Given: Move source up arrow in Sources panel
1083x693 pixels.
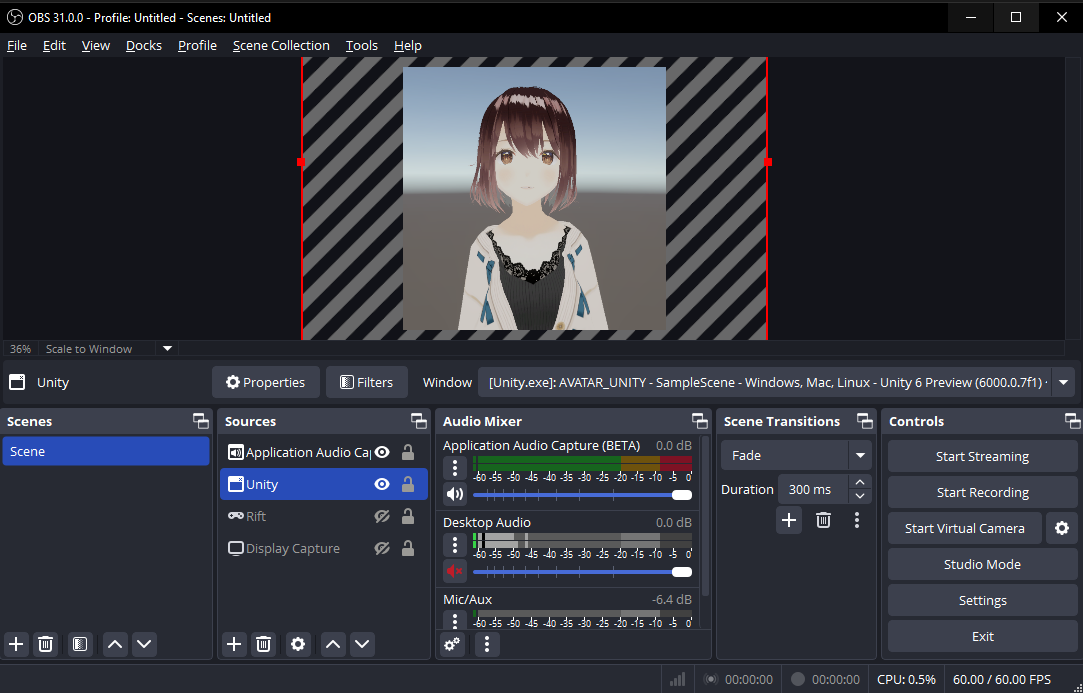Looking at the screenshot, I should pyautogui.click(x=333, y=645).
